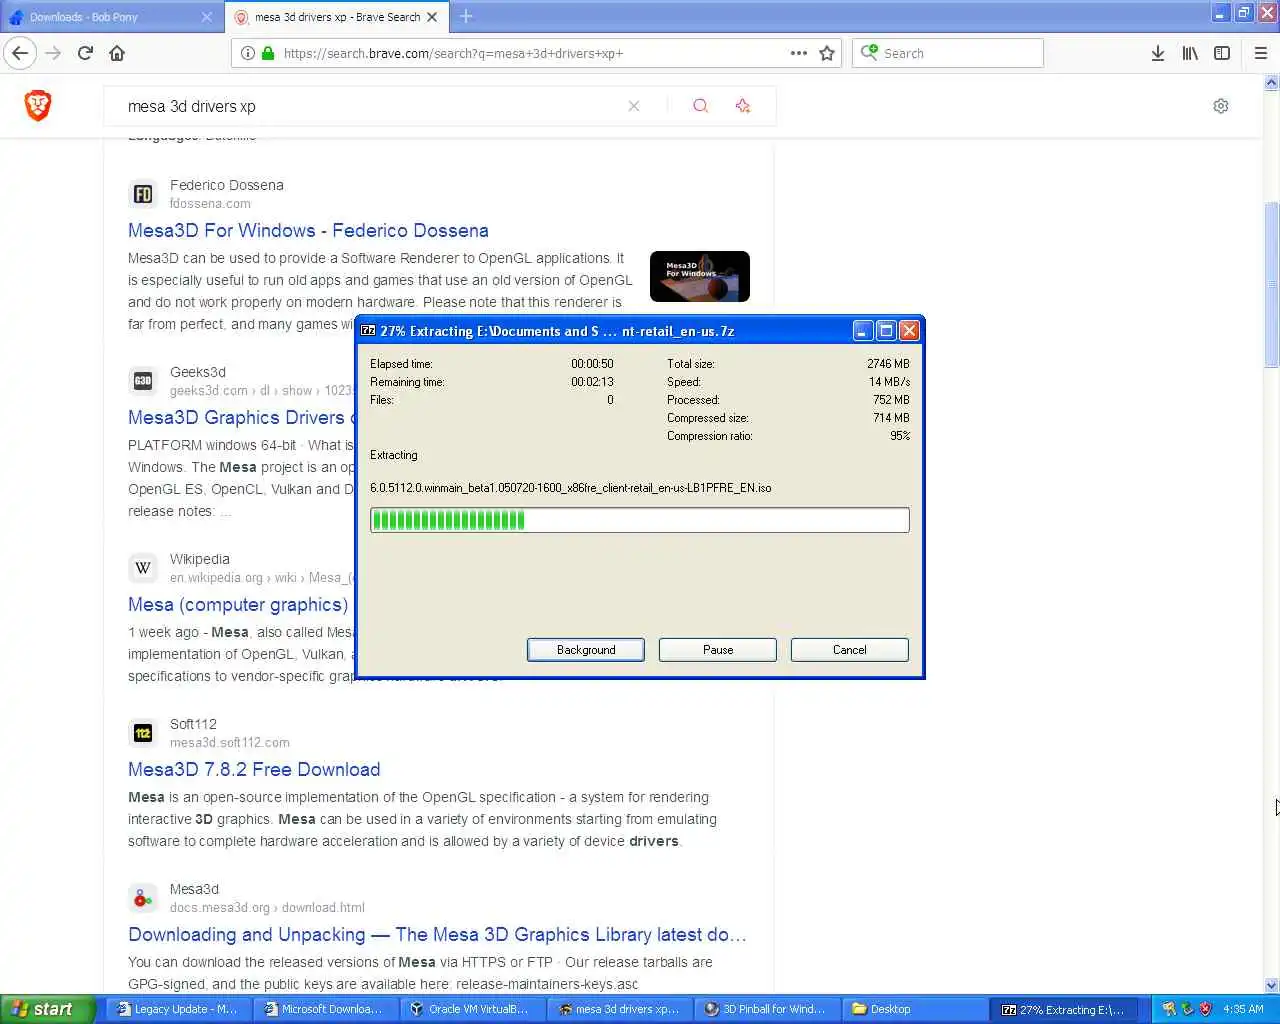Click the 7-Zip dialog title bar icon
The image size is (1280, 1024).
368,331
